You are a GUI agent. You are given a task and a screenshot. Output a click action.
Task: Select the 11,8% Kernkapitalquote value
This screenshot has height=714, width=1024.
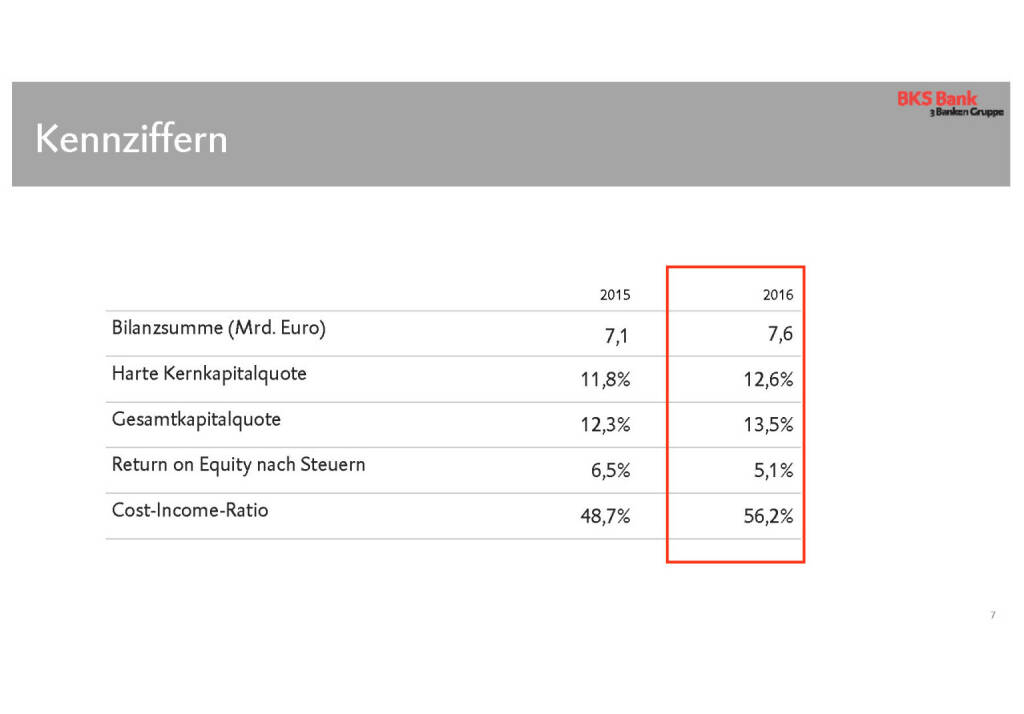606,380
